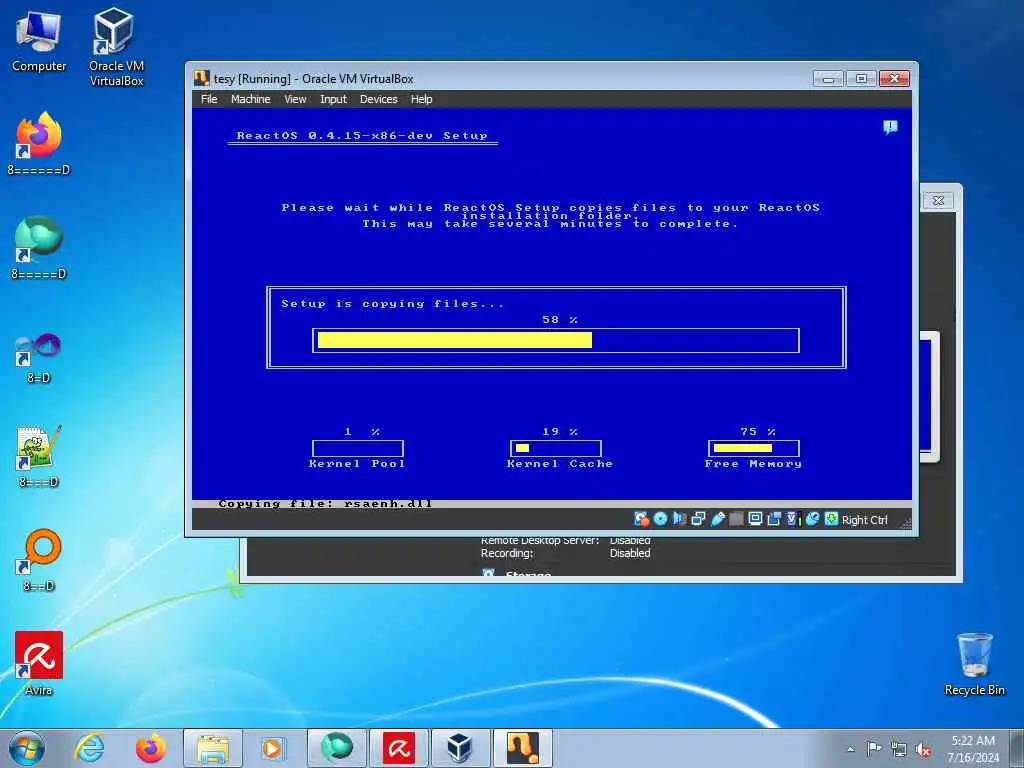This screenshot has width=1024, height=768.
Task: Click the hard disk activity status icon
Action: 641,519
